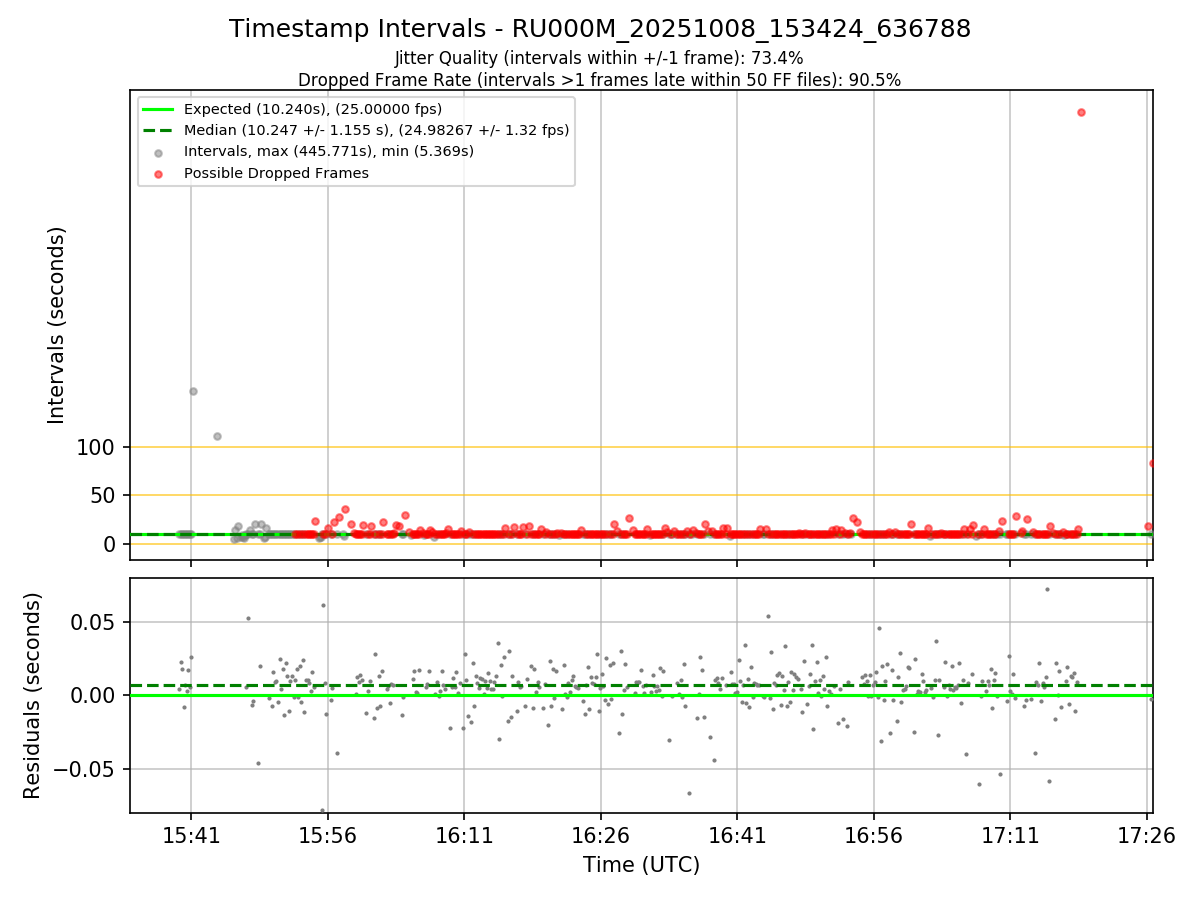Click the 'Residuals (seconds)' axis label
1200x900 pixels.
33,696
